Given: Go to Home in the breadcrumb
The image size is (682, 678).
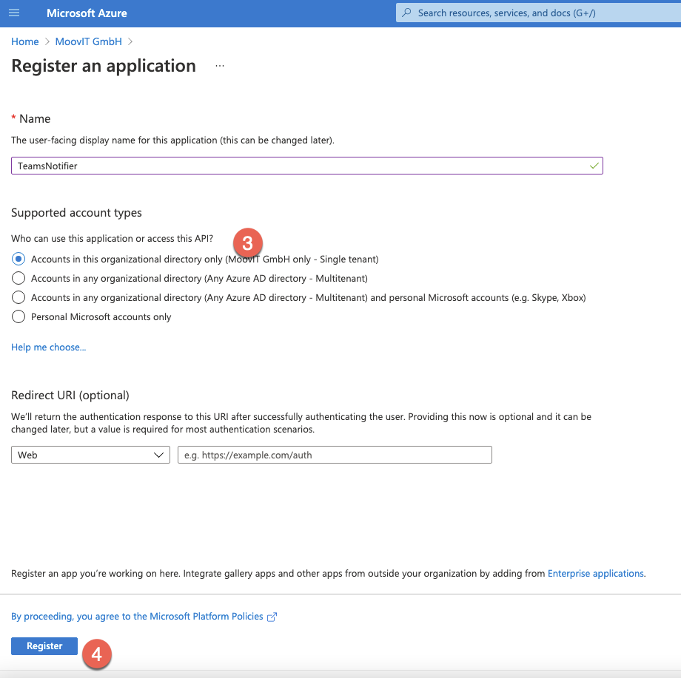Looking at the screenshot, I should 25,41.
